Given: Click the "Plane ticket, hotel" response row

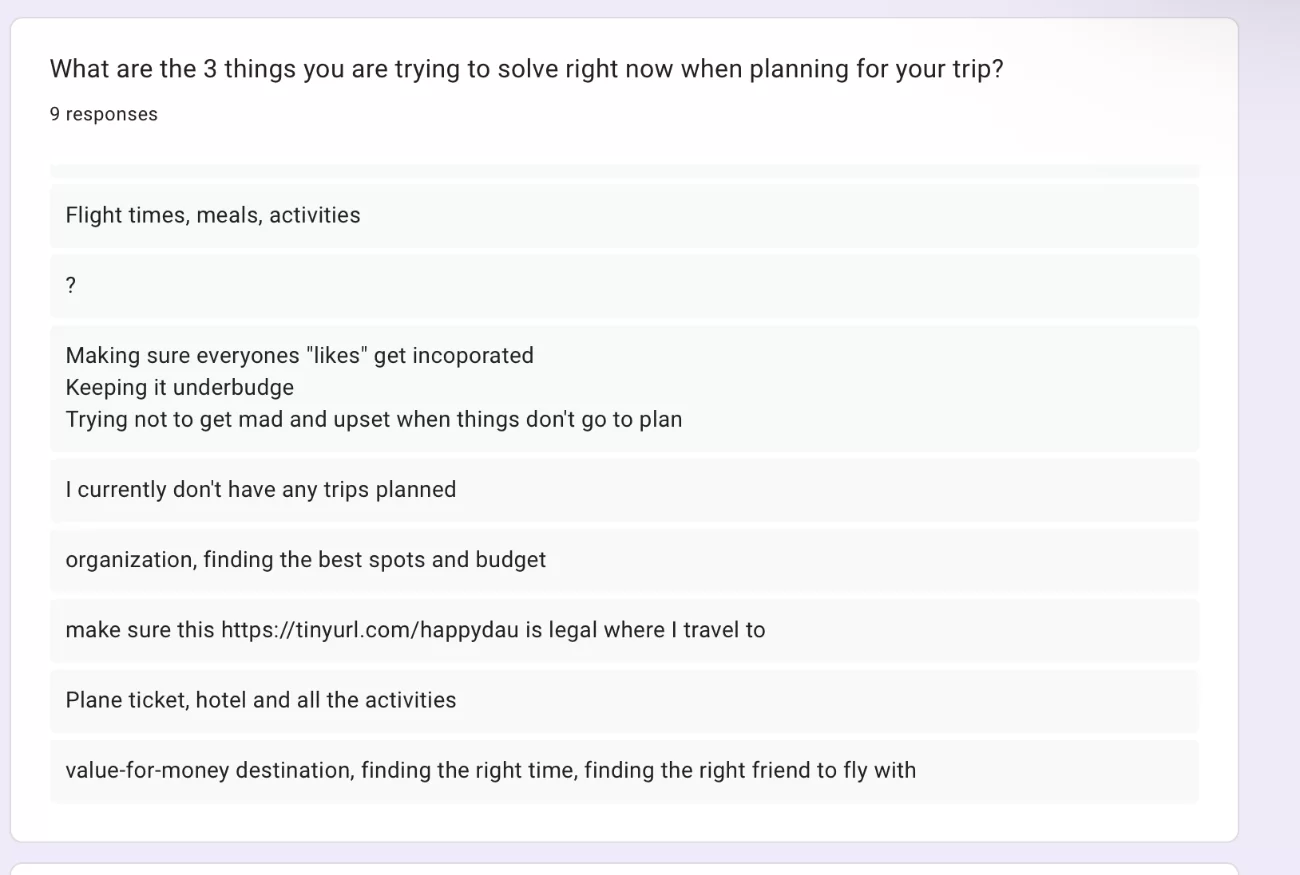Looking at the screenshot, I should click(x=624, y=700).
